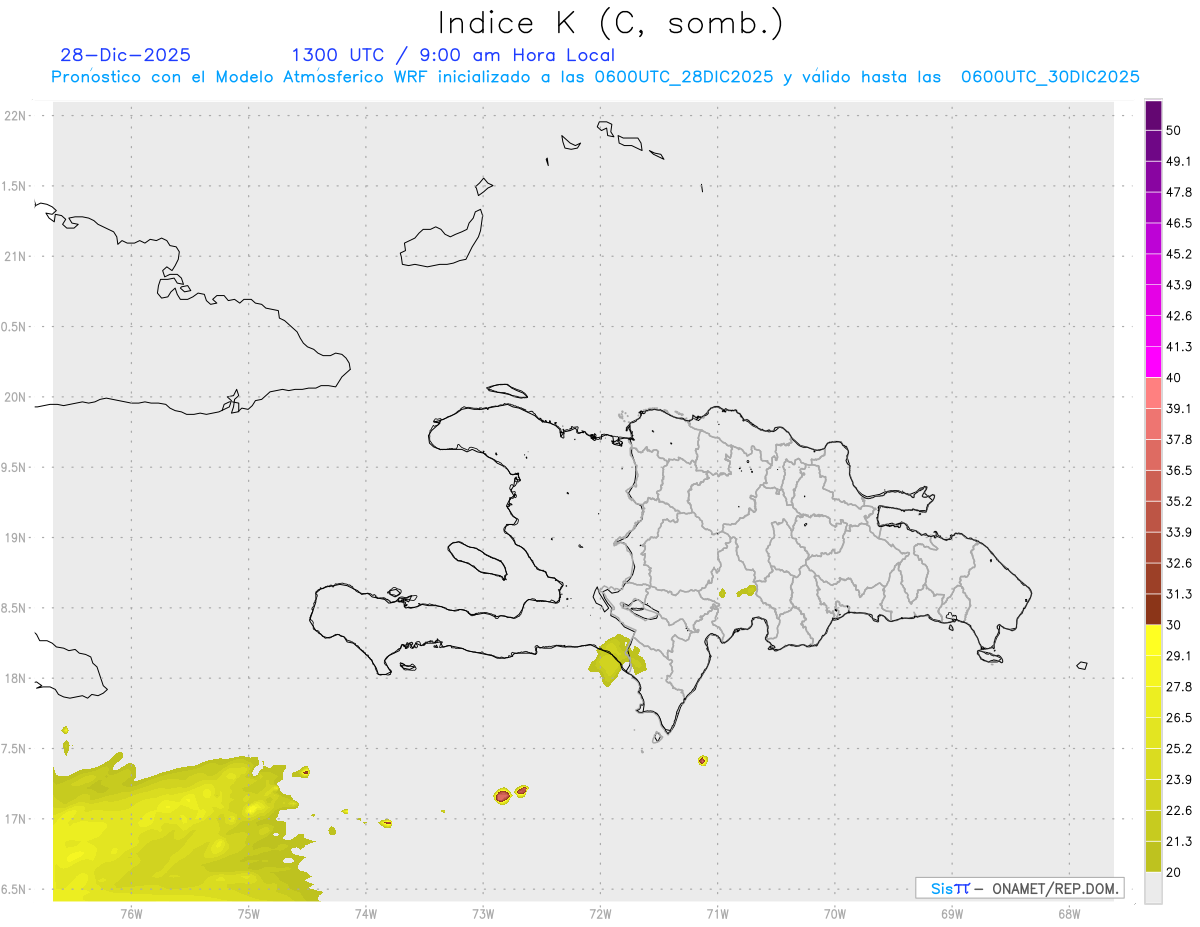The width and height of the screenshot is (1200, 927).
Task: Click the '46.5' colorbar value
Action: (x=1179, y=223)
